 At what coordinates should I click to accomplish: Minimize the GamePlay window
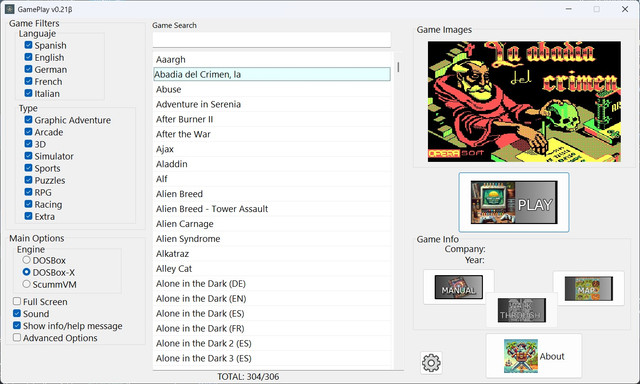(569, 9)
